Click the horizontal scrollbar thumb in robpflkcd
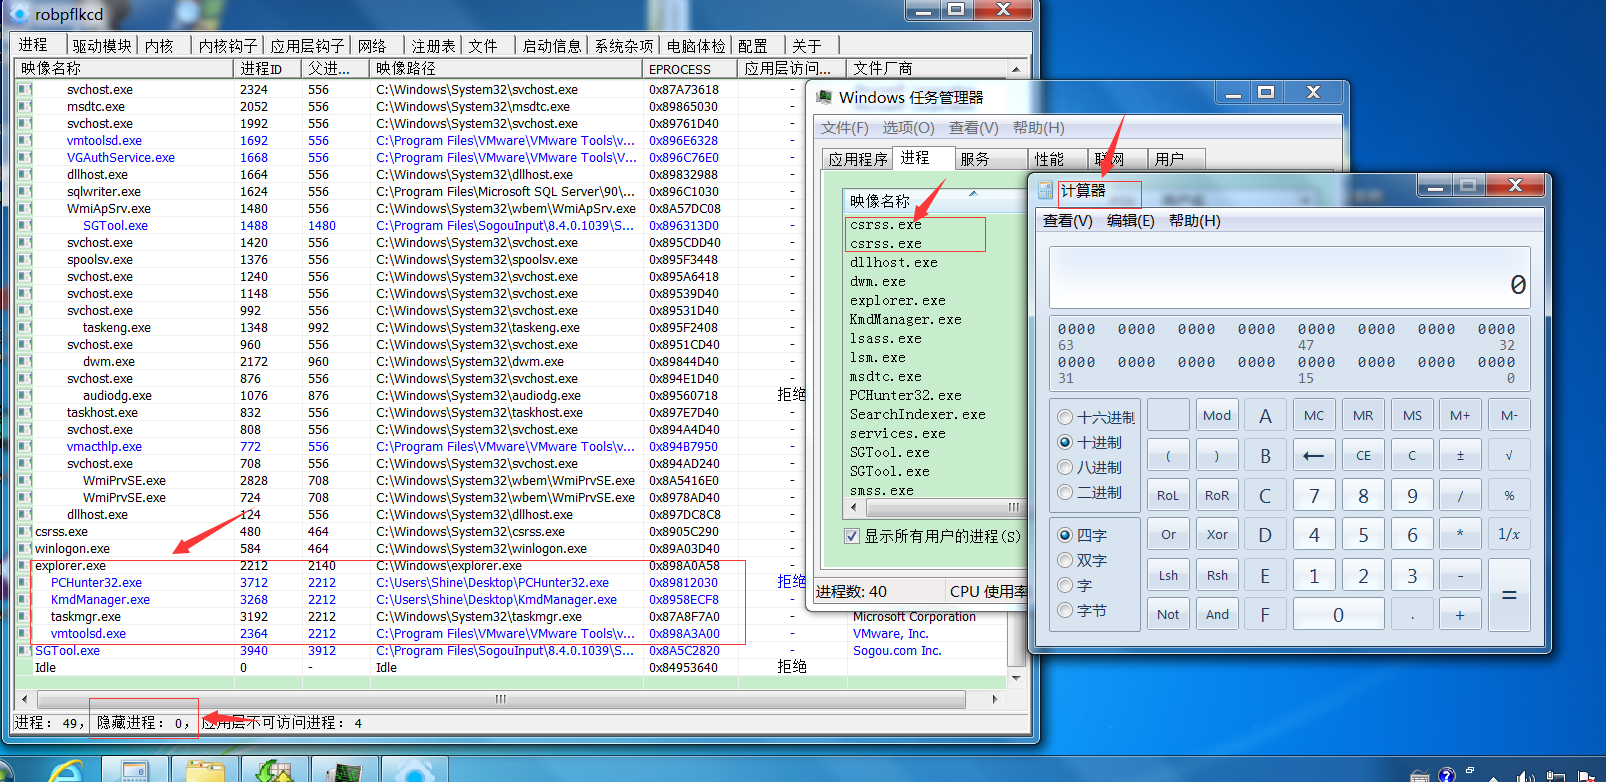1606x782 pixels. (x=501, y=699)
